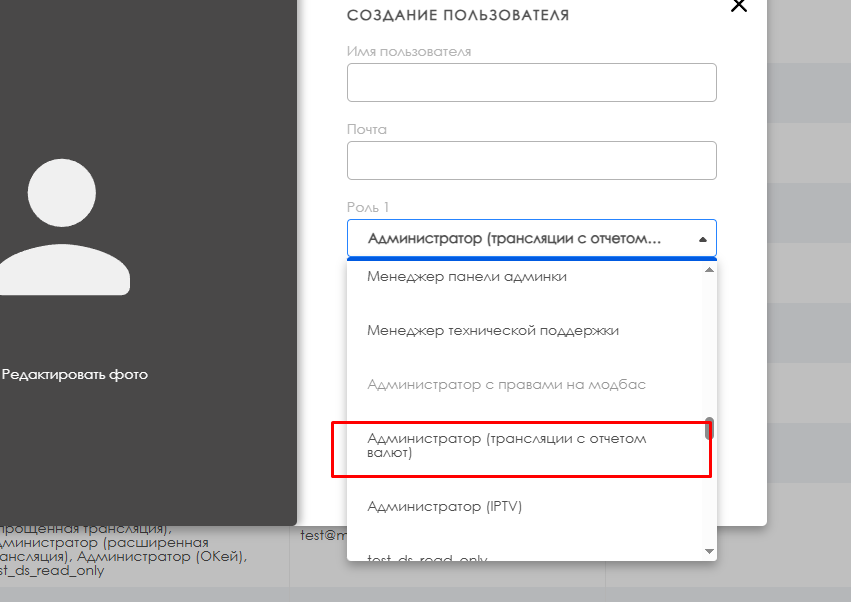Click into the Почта input field
Image resolution: width=851 pixels, height=602 pixels.
[531, 161]
